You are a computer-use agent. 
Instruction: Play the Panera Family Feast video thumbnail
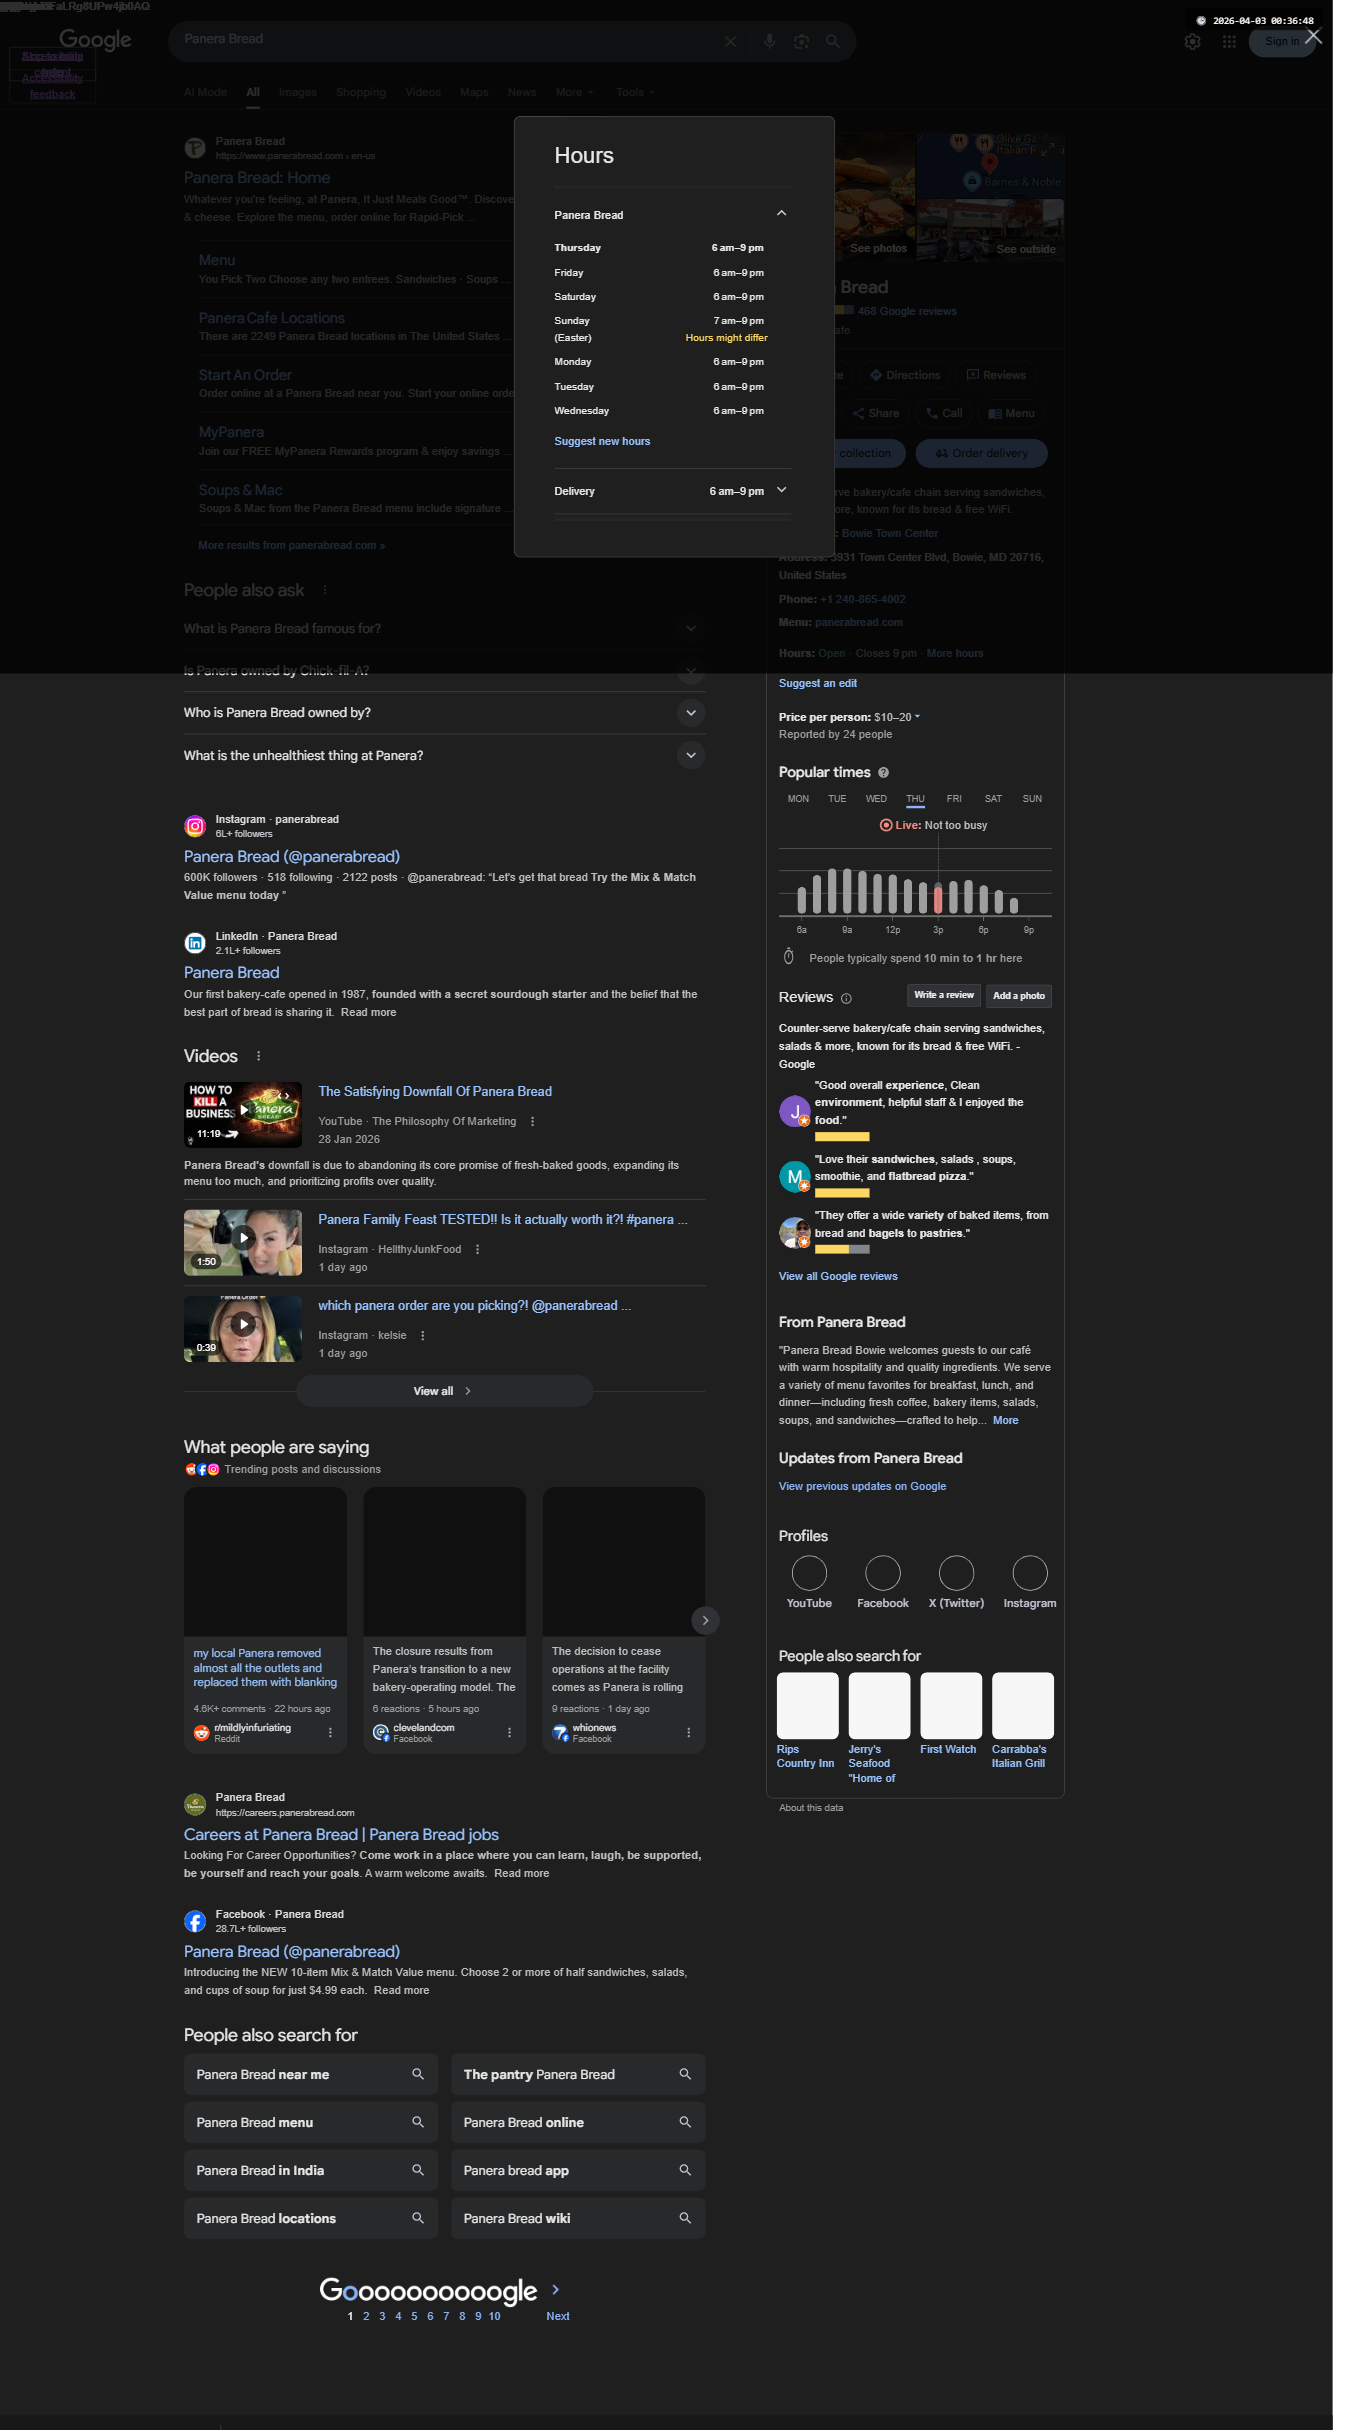click(x=243, y=1242)
